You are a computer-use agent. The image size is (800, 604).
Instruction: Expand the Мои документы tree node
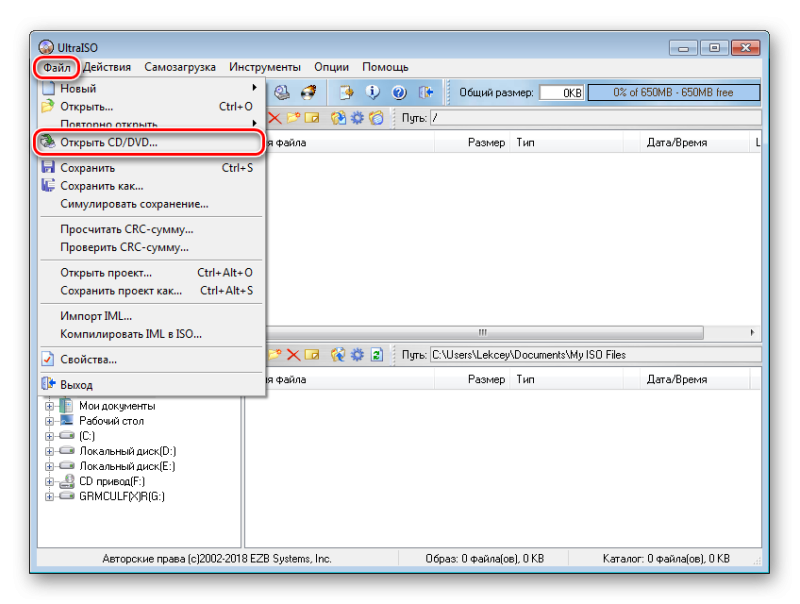point(49,407)
